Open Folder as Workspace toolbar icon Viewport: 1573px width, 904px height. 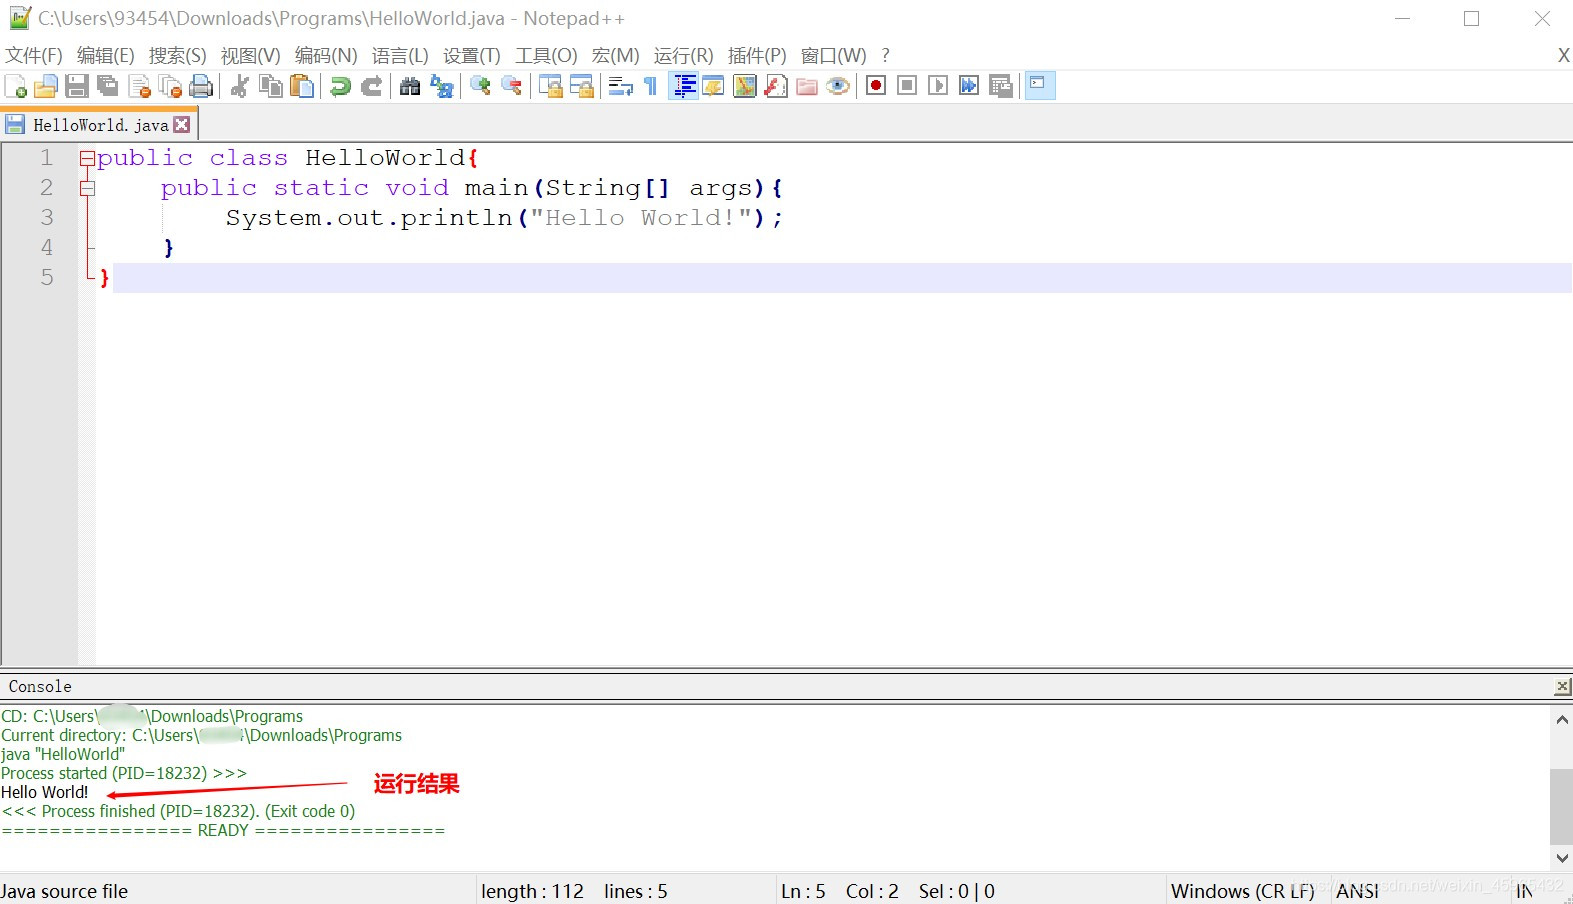(806, 86)
